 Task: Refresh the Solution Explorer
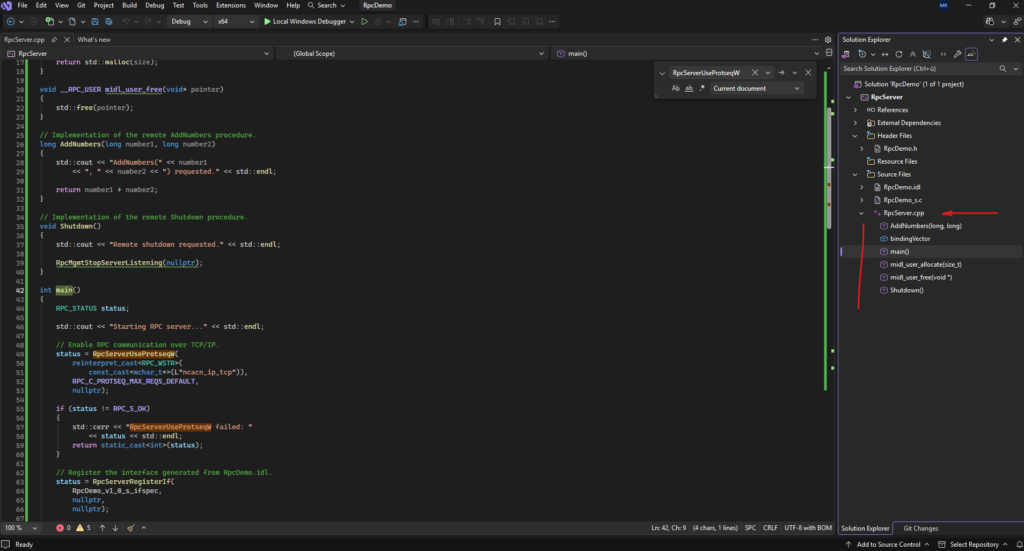[899, 54]
